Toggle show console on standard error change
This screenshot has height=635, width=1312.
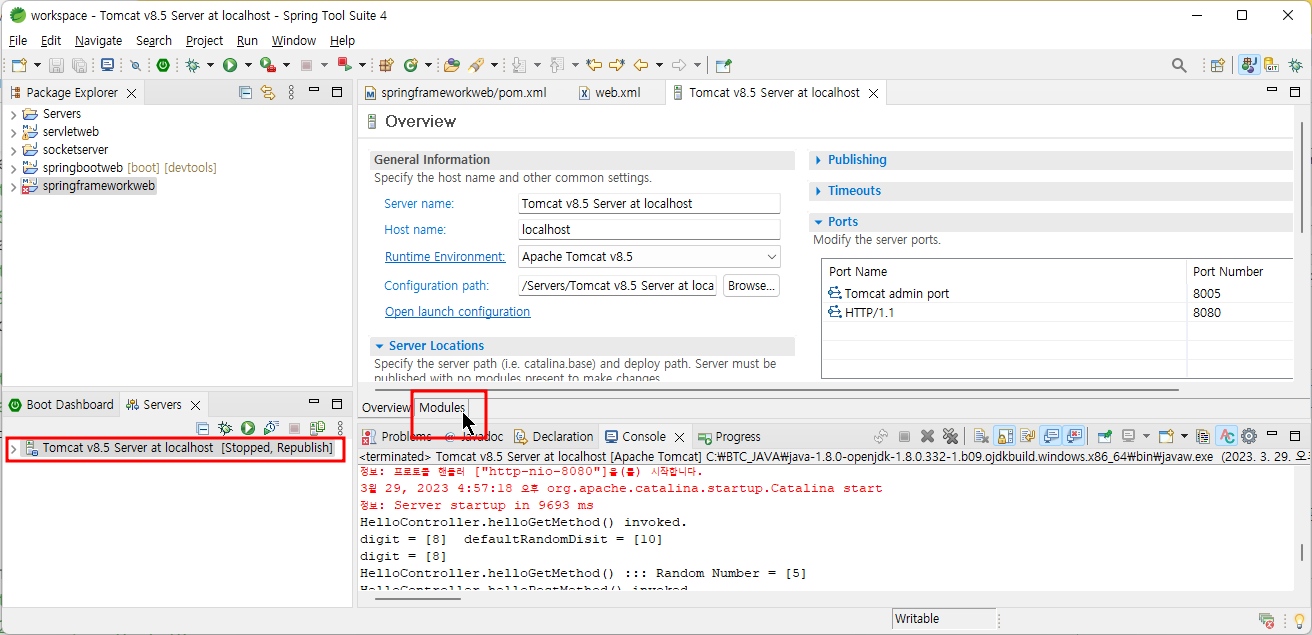tap(1074, 436)
